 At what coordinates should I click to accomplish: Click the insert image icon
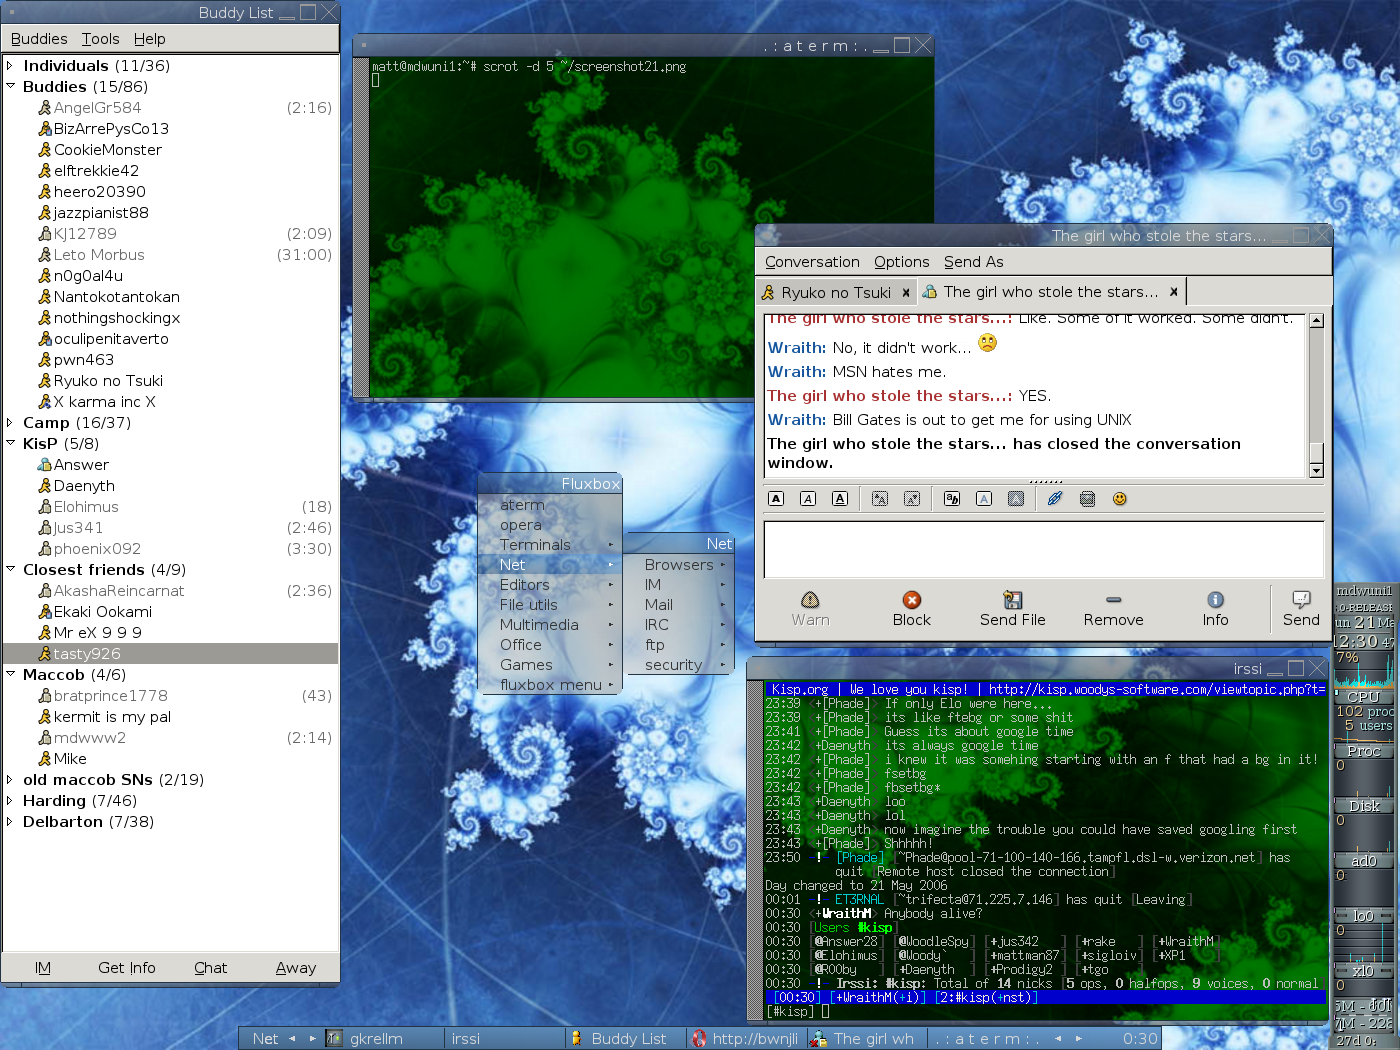[1087, 499]
